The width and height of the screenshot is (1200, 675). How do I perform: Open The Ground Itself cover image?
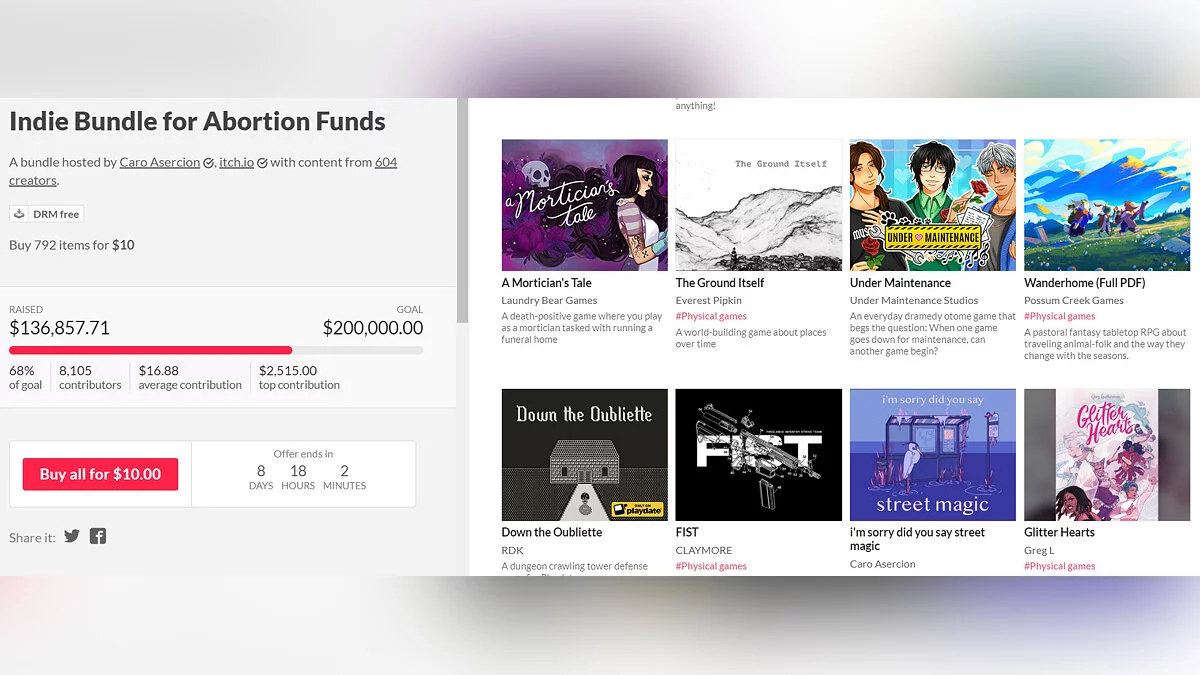[759, 205]
